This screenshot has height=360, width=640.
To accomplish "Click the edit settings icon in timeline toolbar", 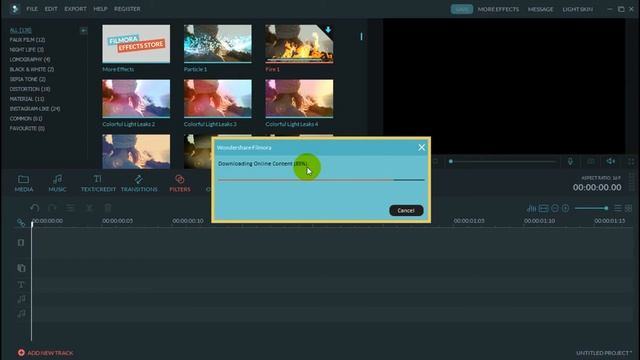I will click(x=71, y=208).
